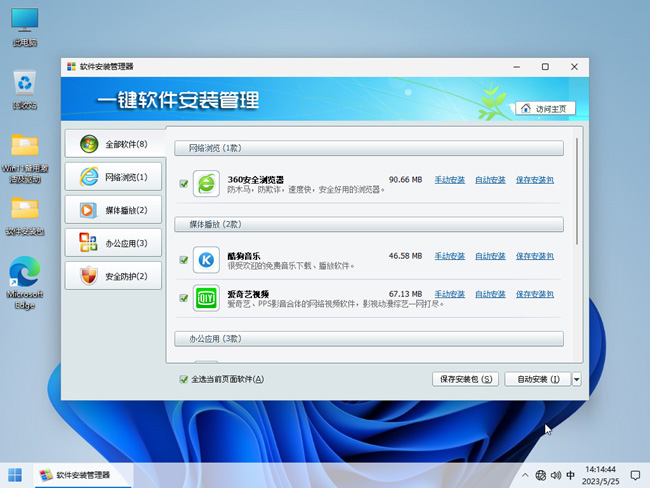
Task: Click 手动安装 link for 酷狗音乐
Action: tap(449, 256)
